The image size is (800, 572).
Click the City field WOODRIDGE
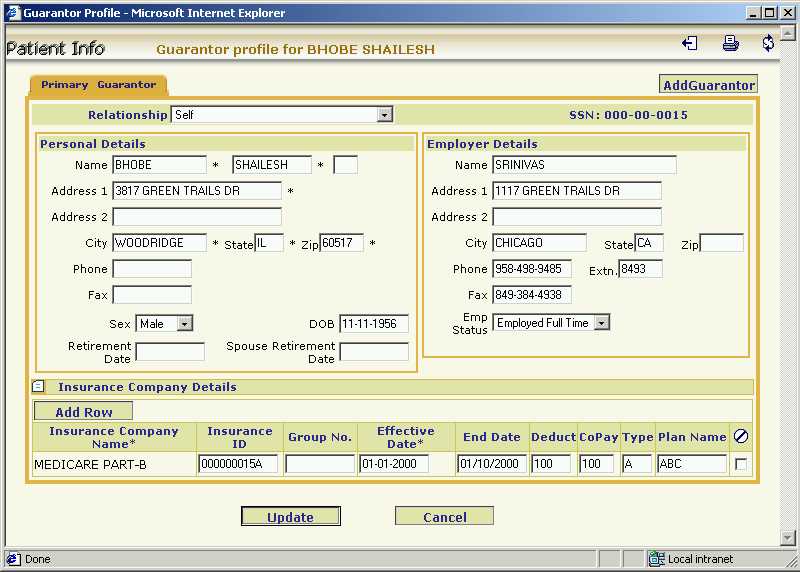(160, 243)
